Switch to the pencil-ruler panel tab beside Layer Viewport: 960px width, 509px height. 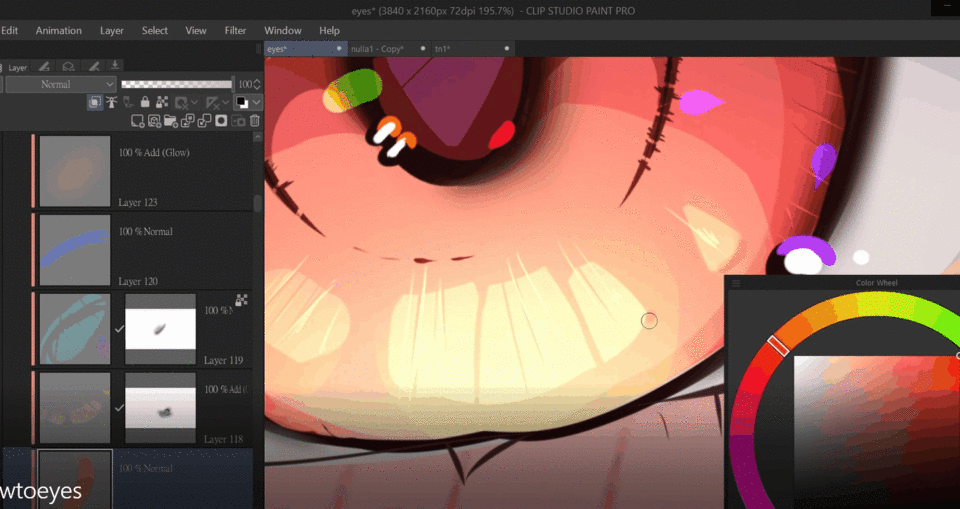coord(44,66)
